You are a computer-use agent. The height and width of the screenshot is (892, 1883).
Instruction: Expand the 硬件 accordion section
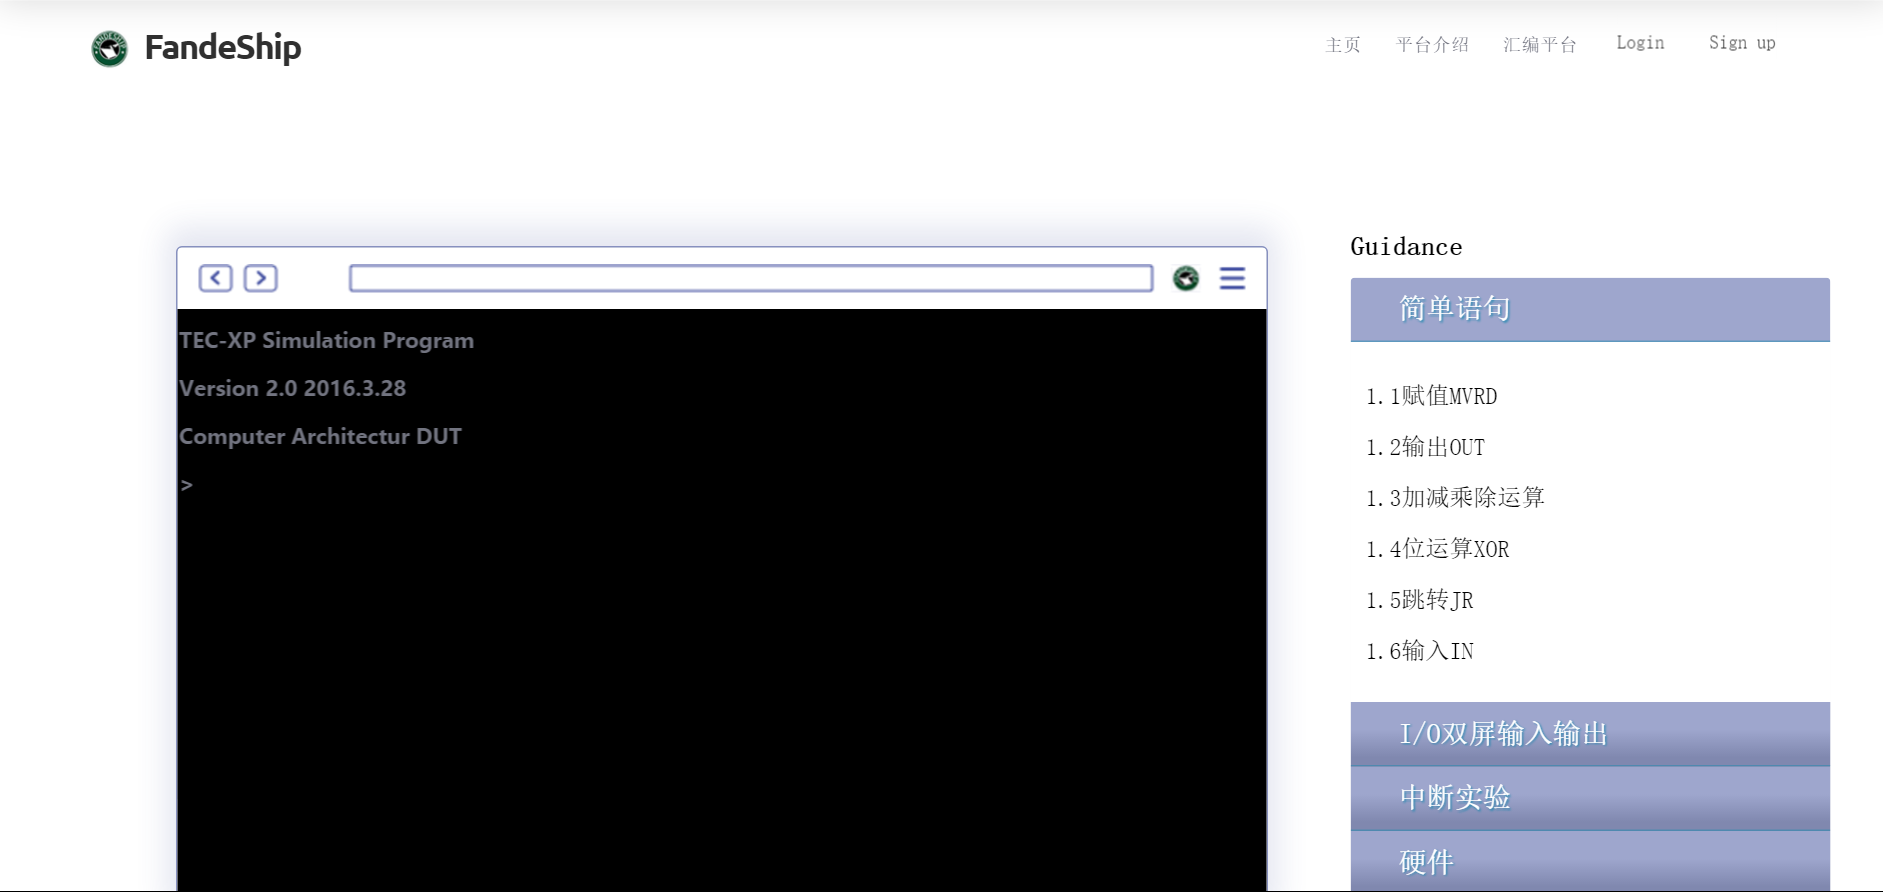coord(1589,861)
